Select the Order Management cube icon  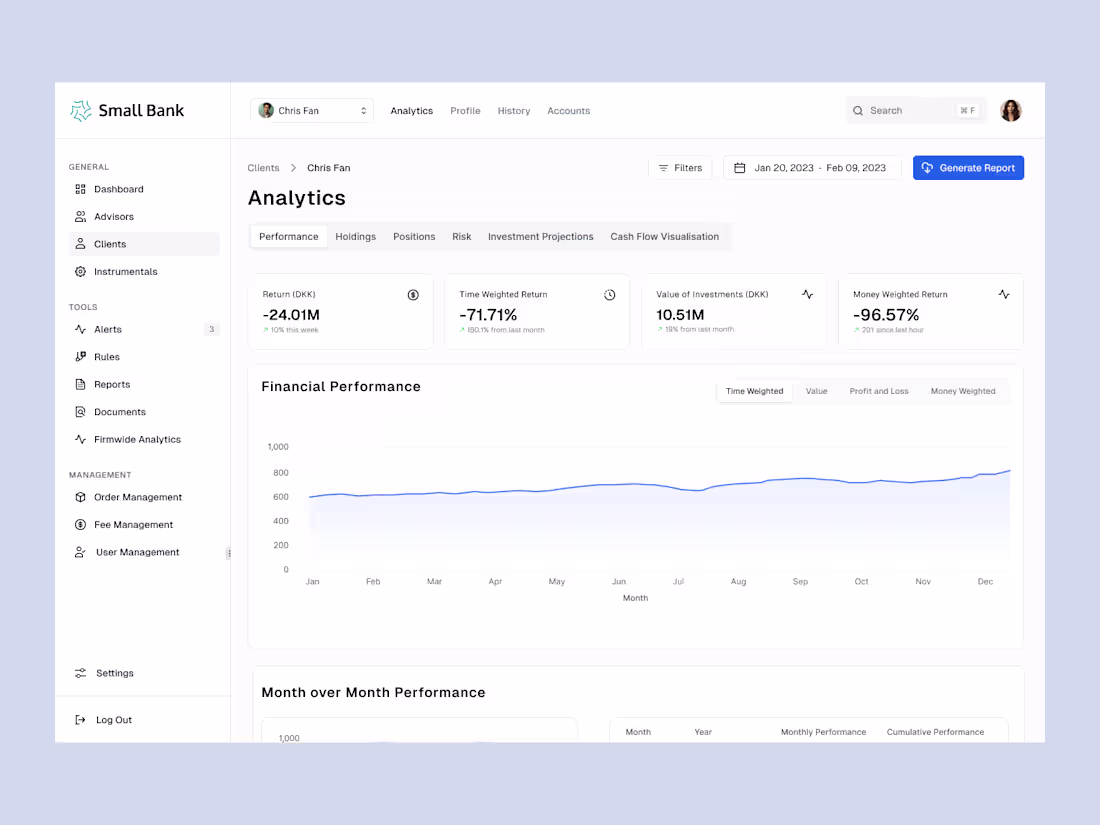click(x=80, y=497)
